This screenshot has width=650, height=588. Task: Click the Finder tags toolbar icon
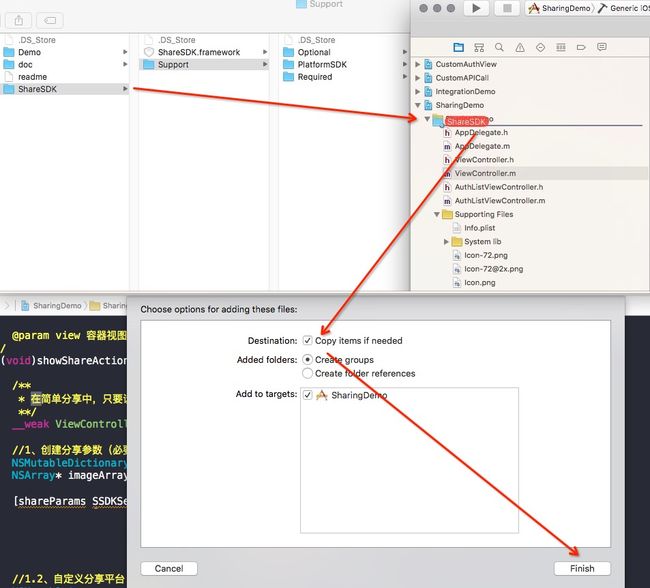coord(50,20)
